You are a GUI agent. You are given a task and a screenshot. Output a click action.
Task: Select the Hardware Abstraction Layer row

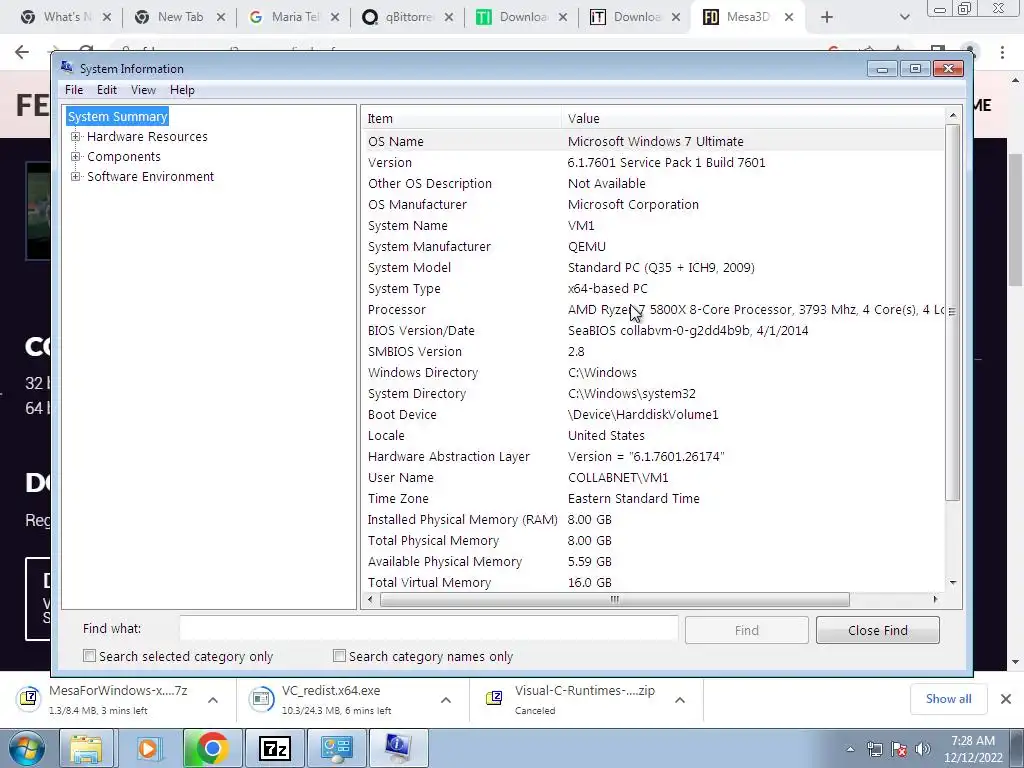(x=653, y=456)
